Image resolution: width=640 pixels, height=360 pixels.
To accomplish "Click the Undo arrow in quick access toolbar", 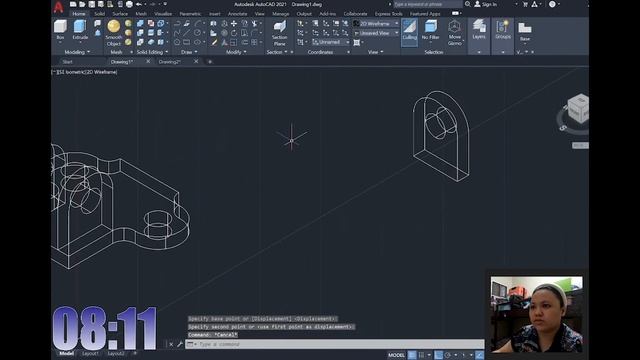I will 139,4.
